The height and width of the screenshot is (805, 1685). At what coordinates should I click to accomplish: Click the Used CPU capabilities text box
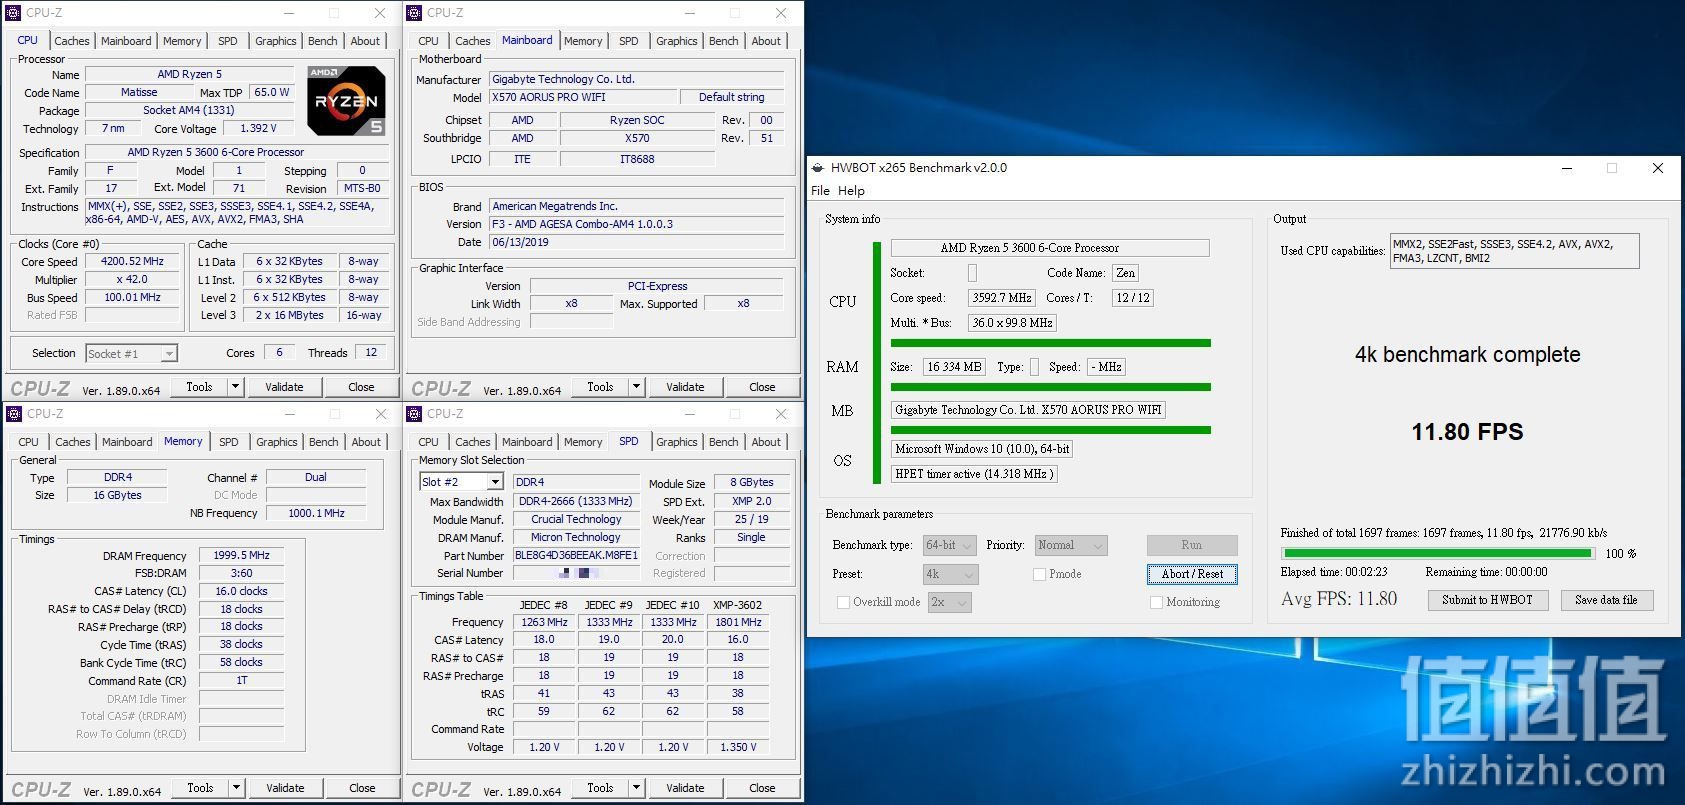[1515, 251]
